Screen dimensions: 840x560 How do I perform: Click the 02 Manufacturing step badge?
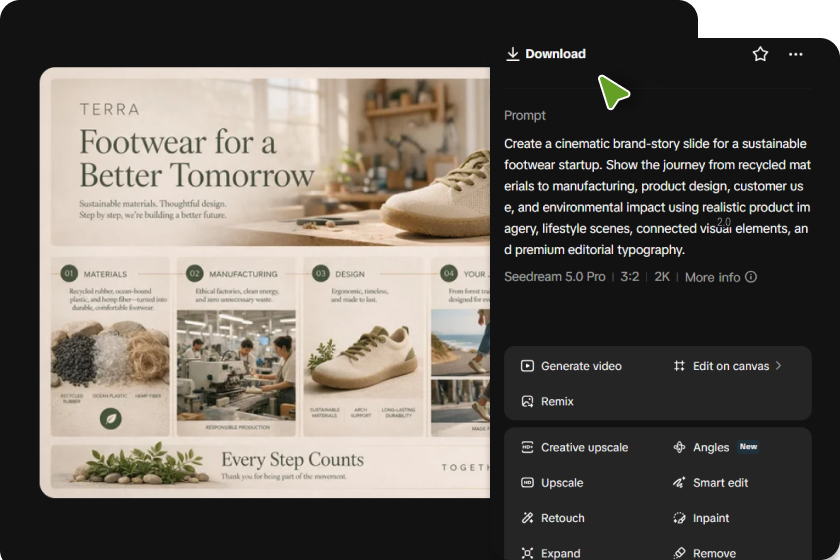pyautogui.click(x=194, y=273)
